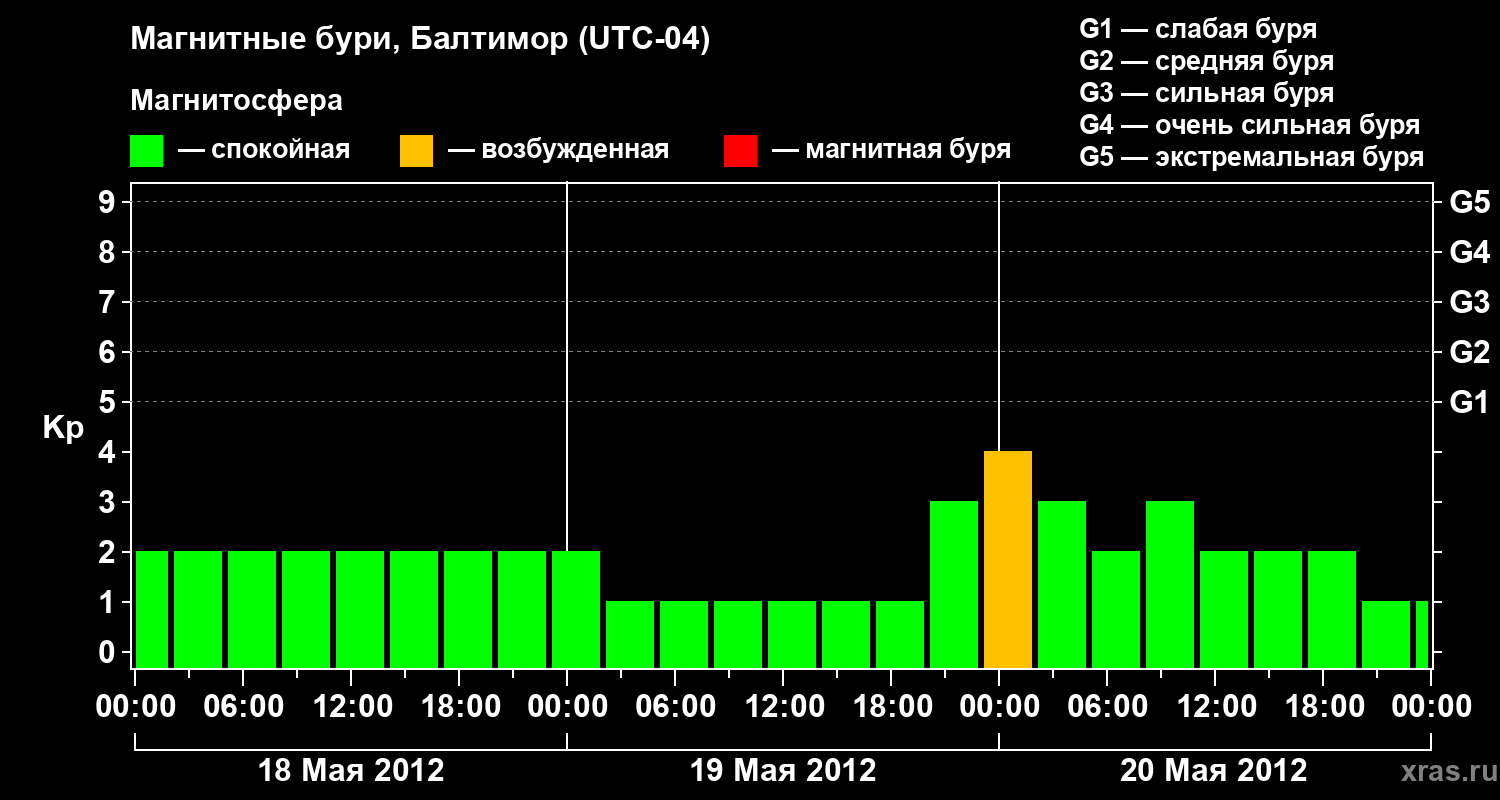Click the 'Kp' axis label
Image resolution: width=1500 pixels, height=800 pixels.
[x=63, y=429]
